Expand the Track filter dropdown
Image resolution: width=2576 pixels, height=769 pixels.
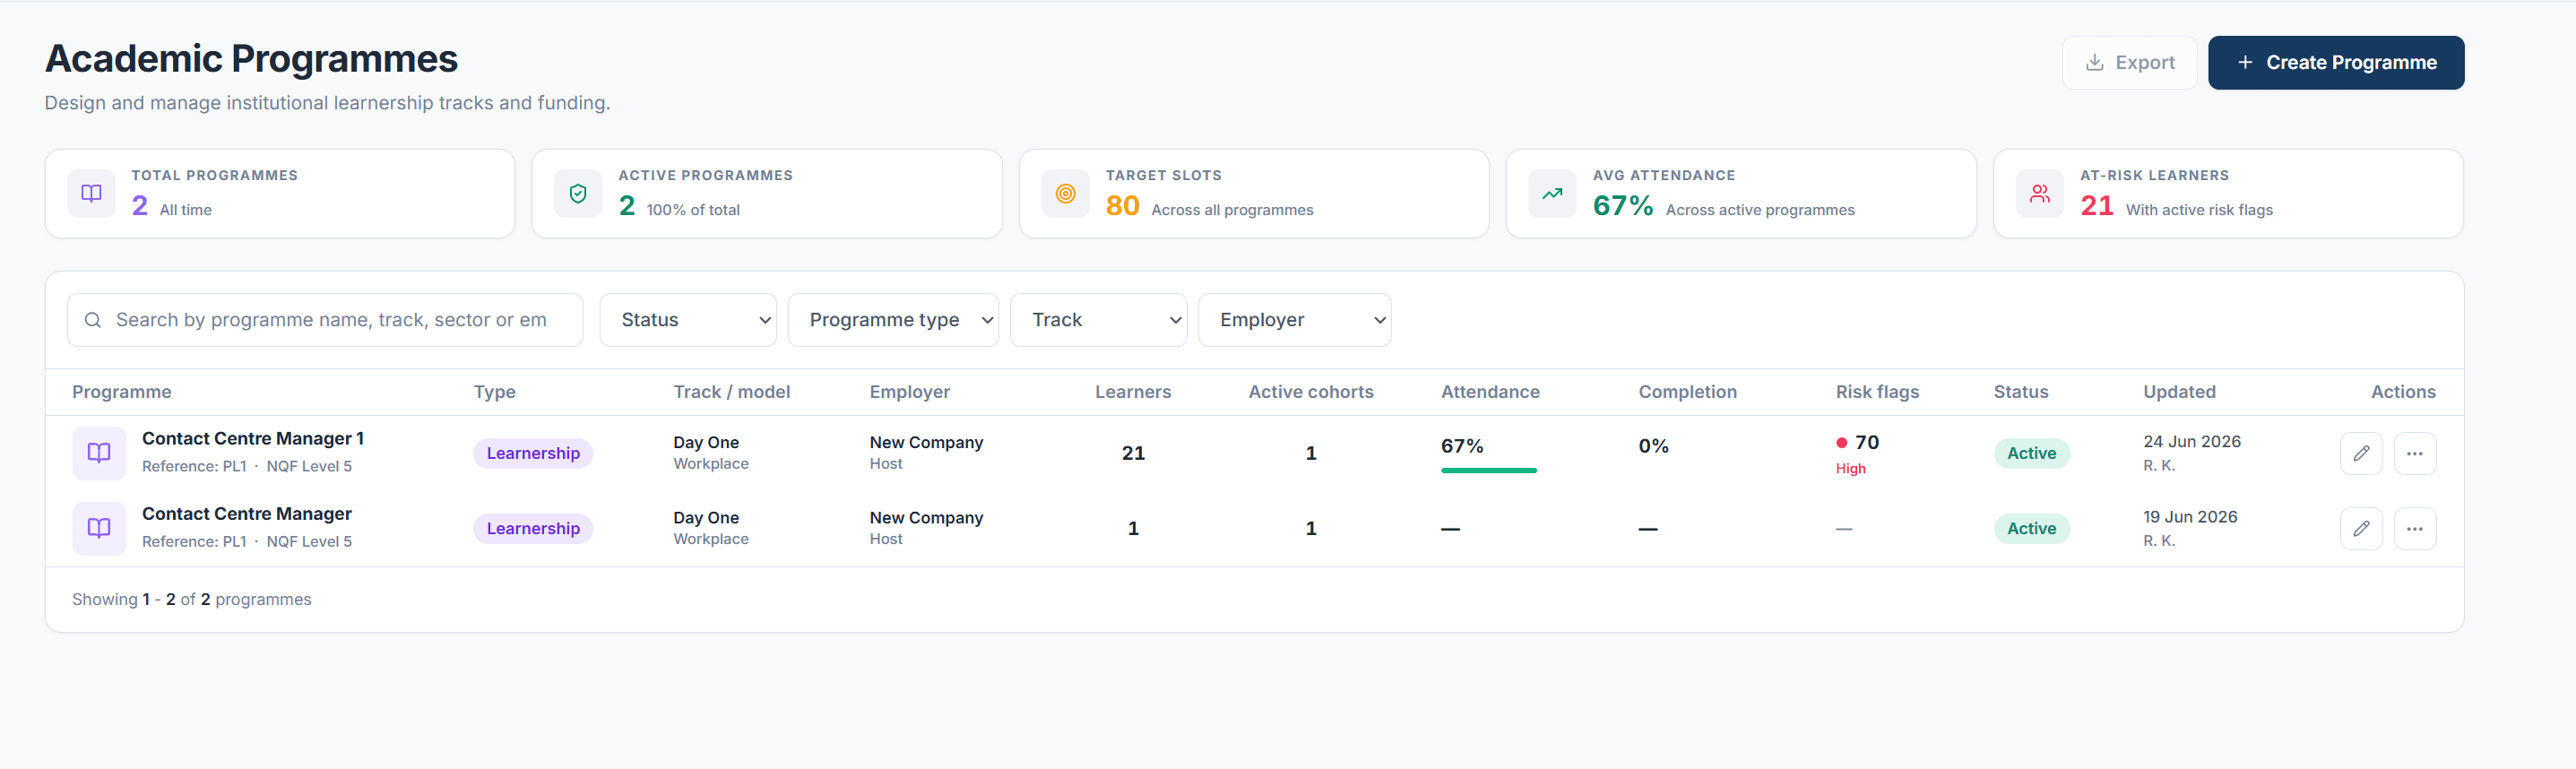click(1098, 320)
